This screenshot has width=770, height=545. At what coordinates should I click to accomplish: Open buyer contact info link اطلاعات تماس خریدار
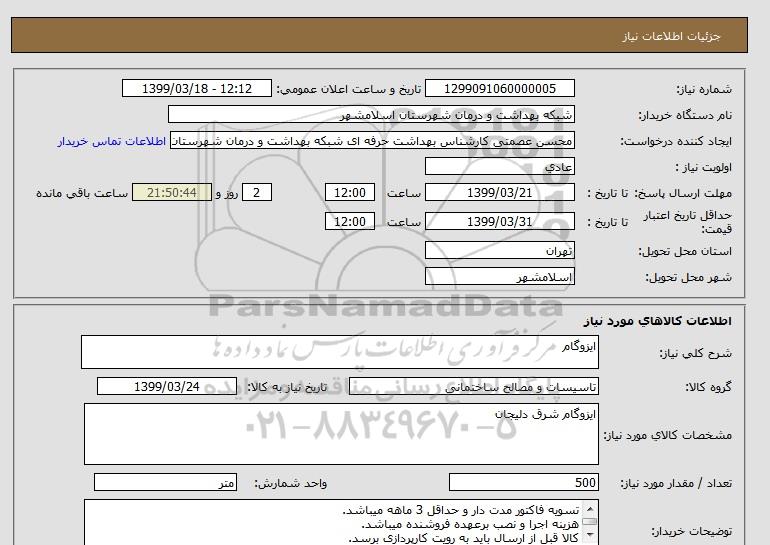click(111, 141)
